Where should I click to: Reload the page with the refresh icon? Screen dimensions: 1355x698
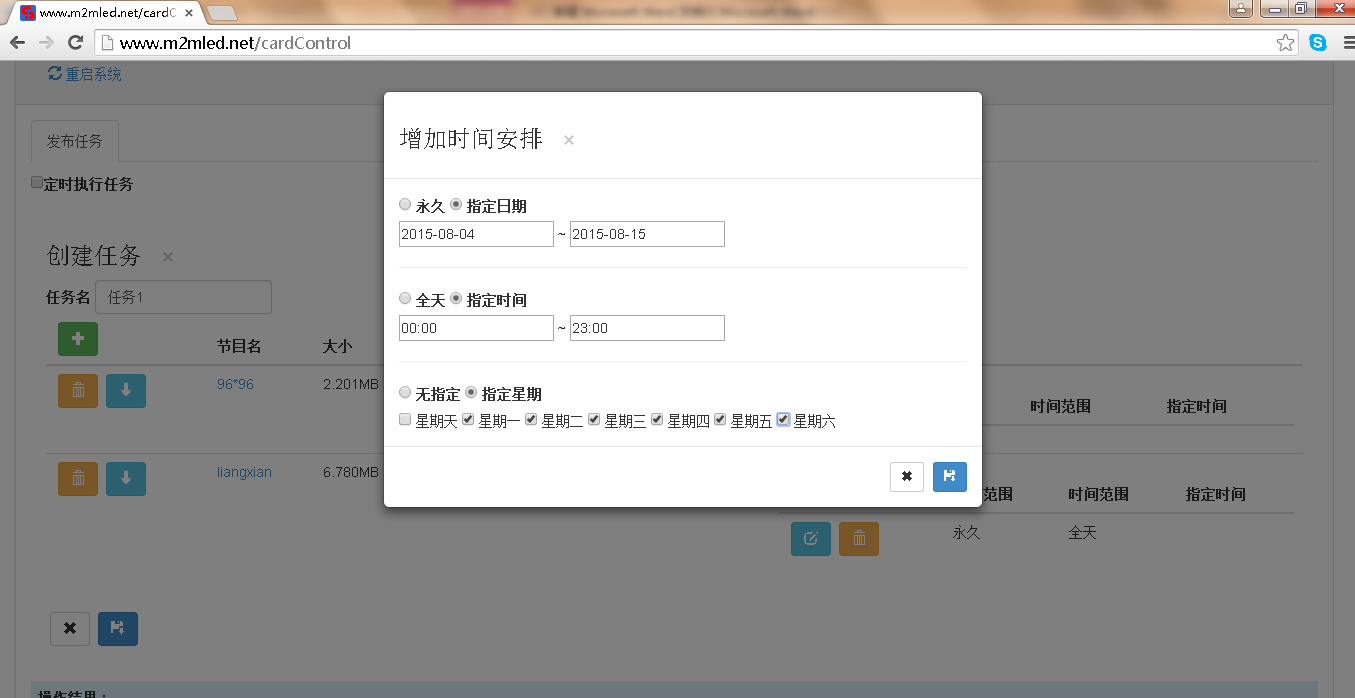tap(75, 43)
